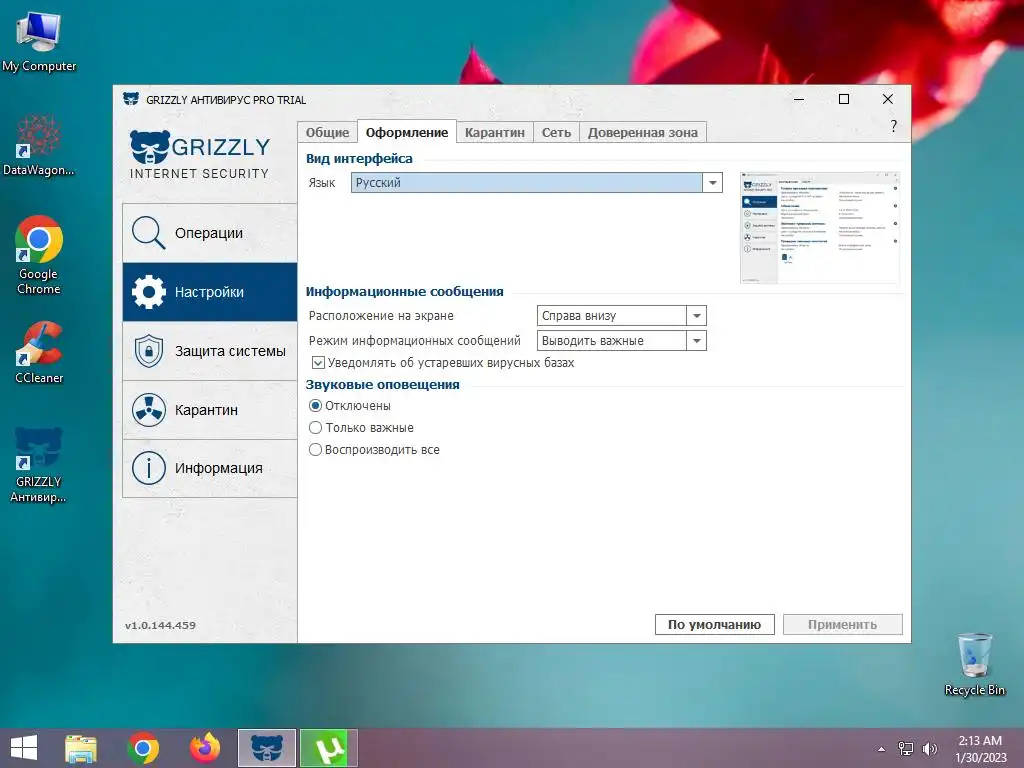Image resolution: width=1024 pixels, height=768 pixels.
Task: Switch to the Общие tab
Action: 327,132
